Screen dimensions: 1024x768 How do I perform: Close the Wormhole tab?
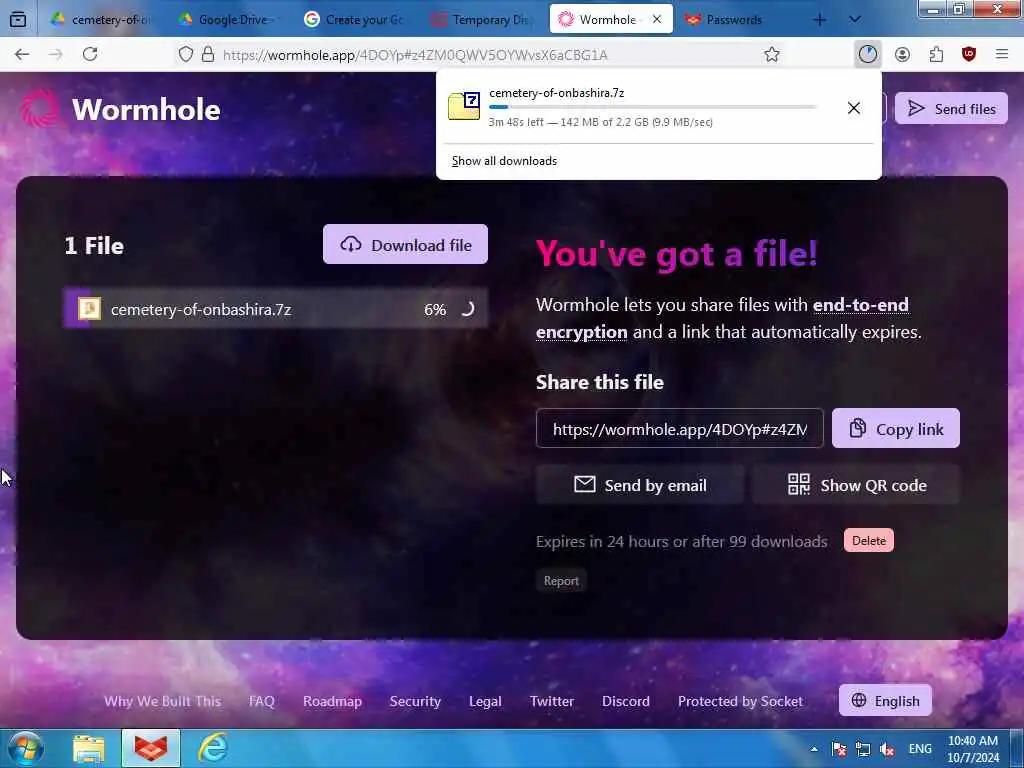[x=657, y=20]
